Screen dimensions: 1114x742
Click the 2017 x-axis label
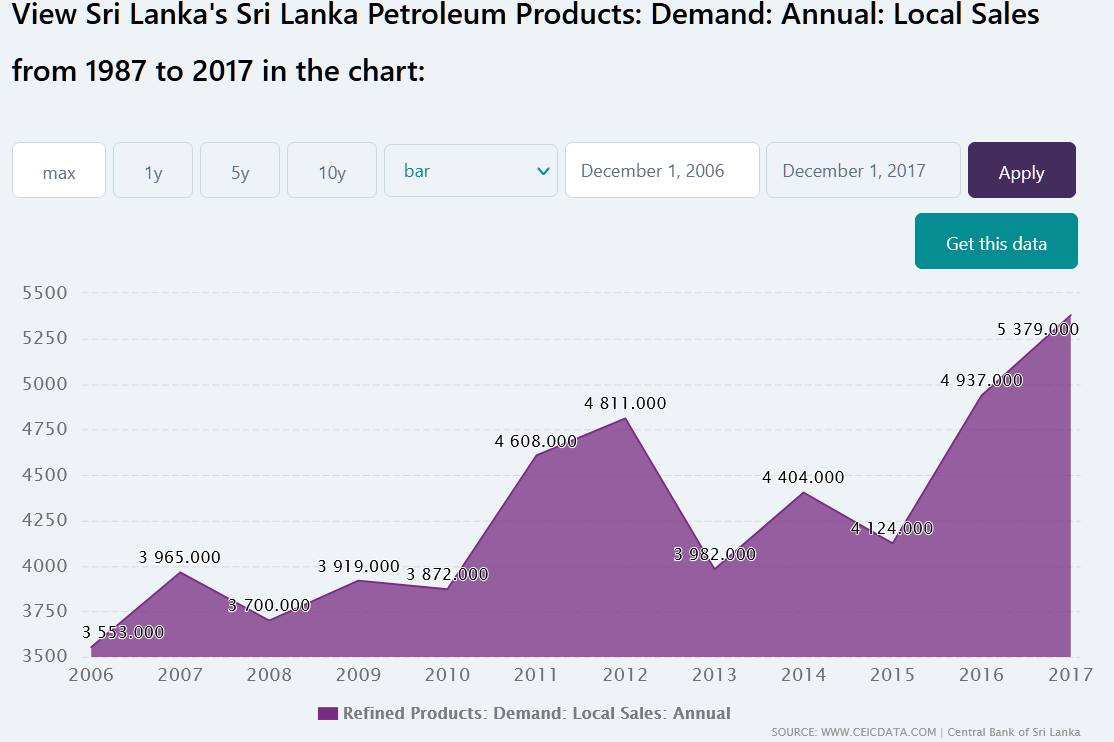(x=1071, y=675)
